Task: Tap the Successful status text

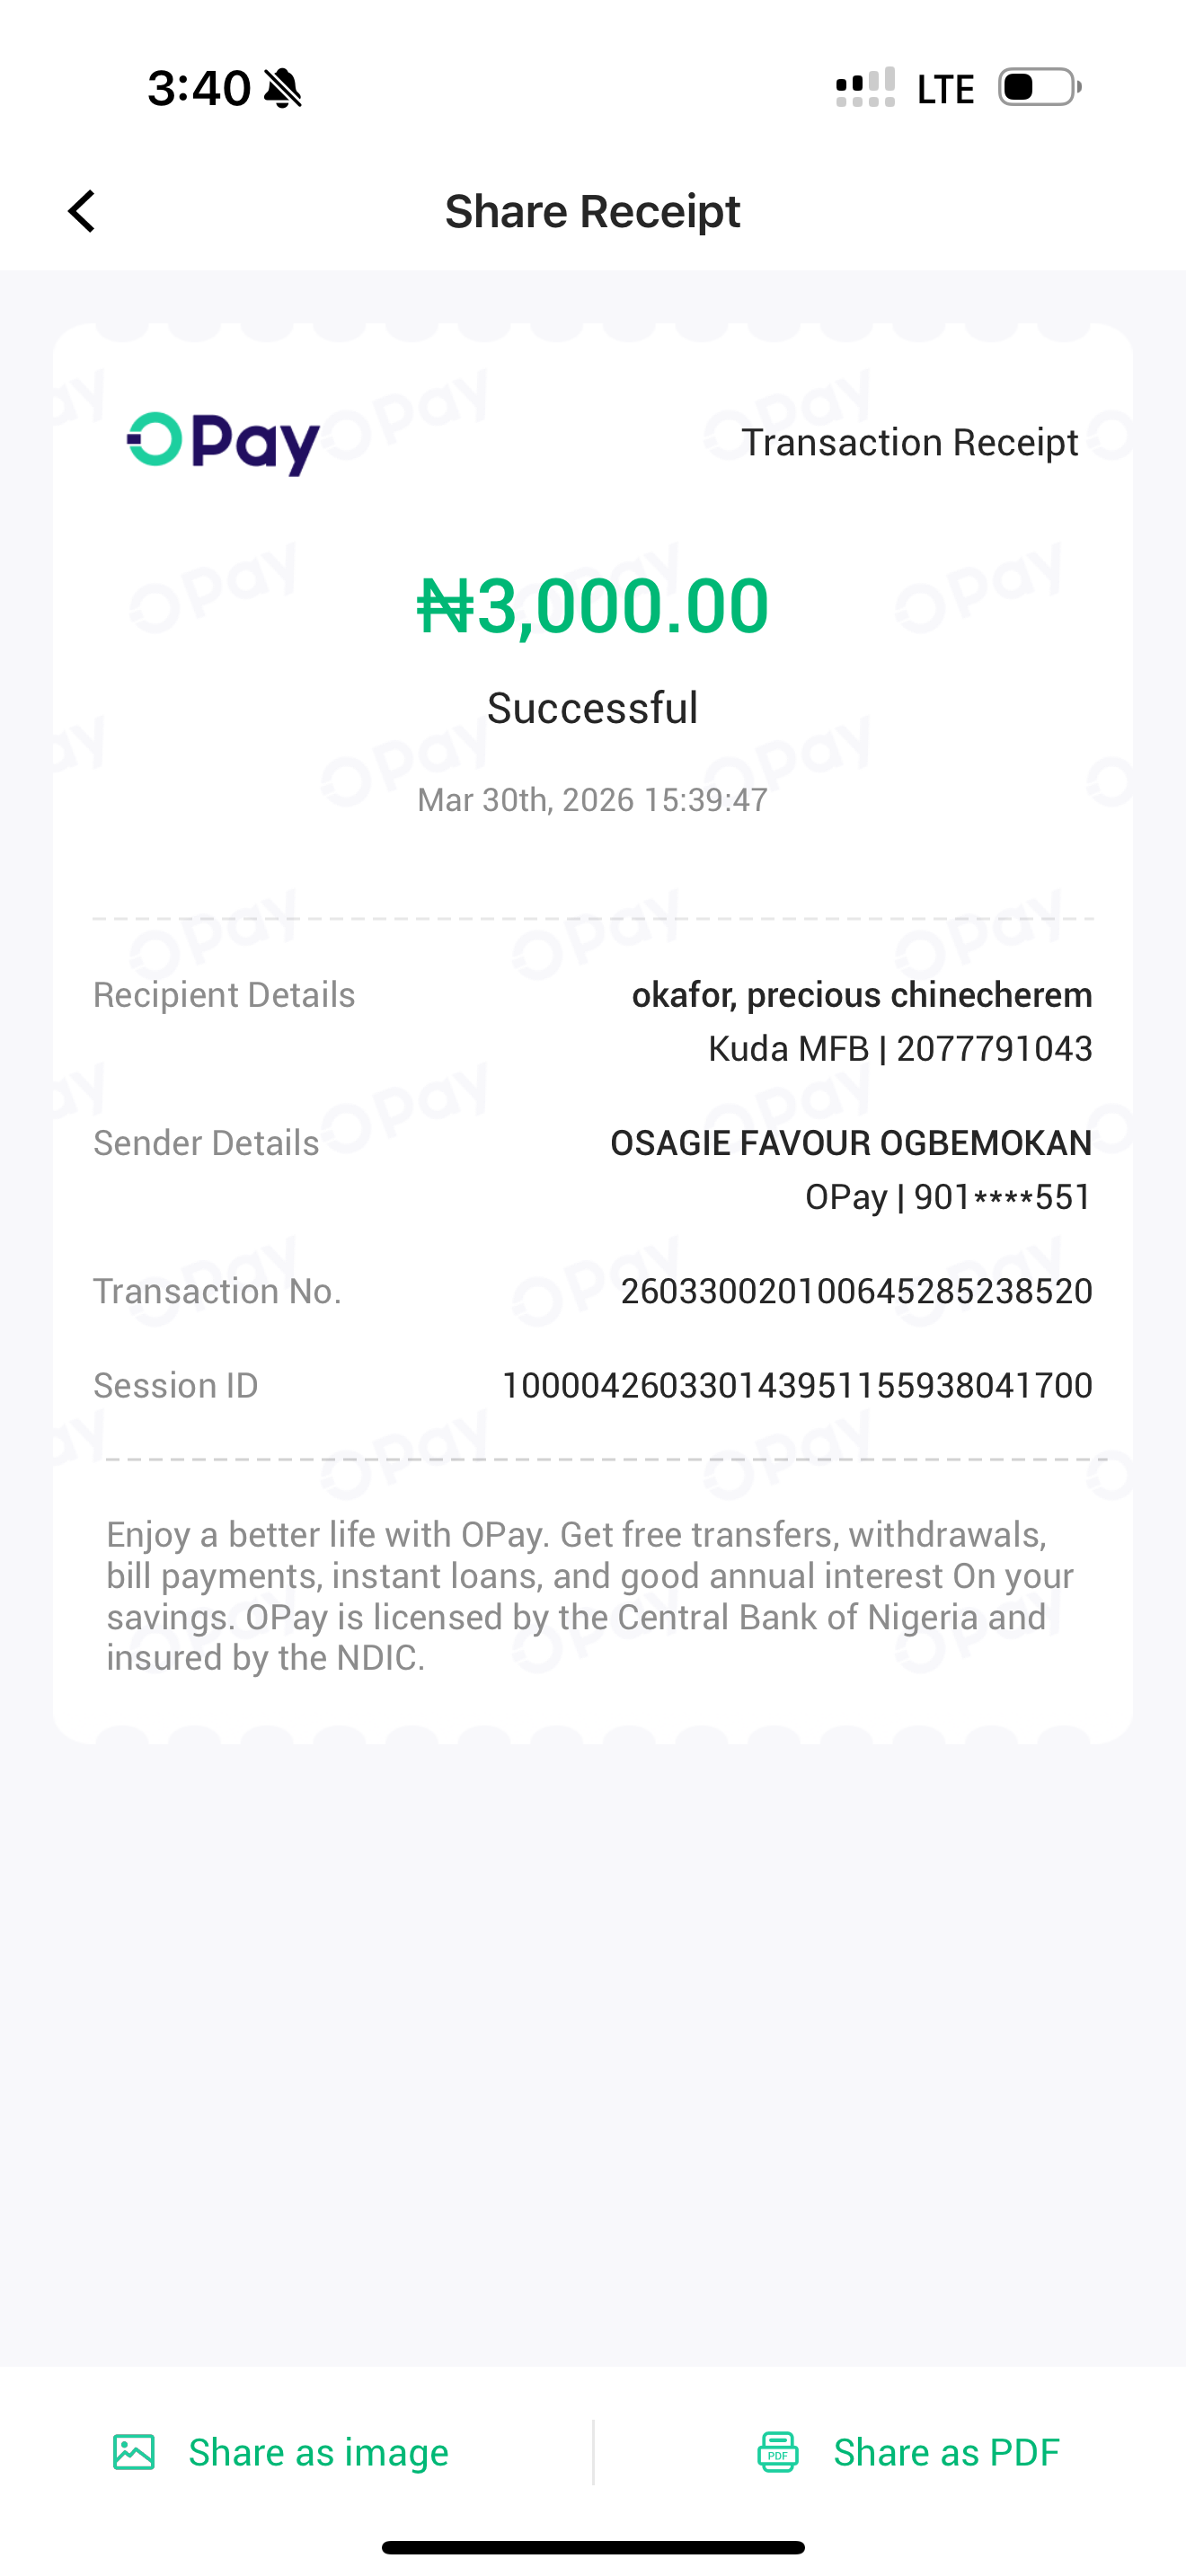Action: (x=592, y=708)
